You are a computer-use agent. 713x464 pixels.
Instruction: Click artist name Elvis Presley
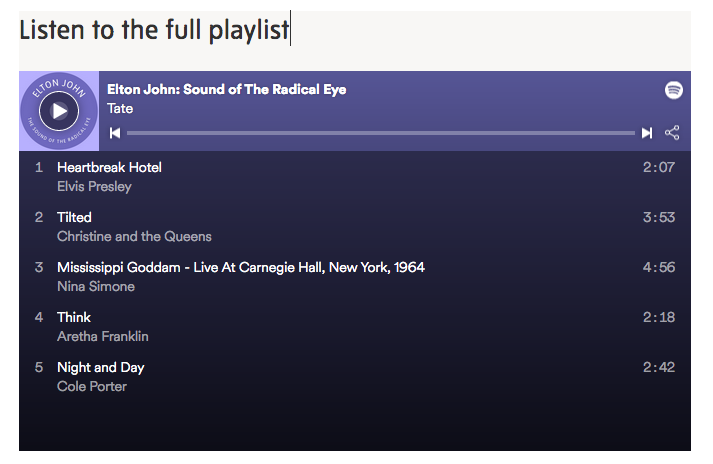tap(94, 186)
